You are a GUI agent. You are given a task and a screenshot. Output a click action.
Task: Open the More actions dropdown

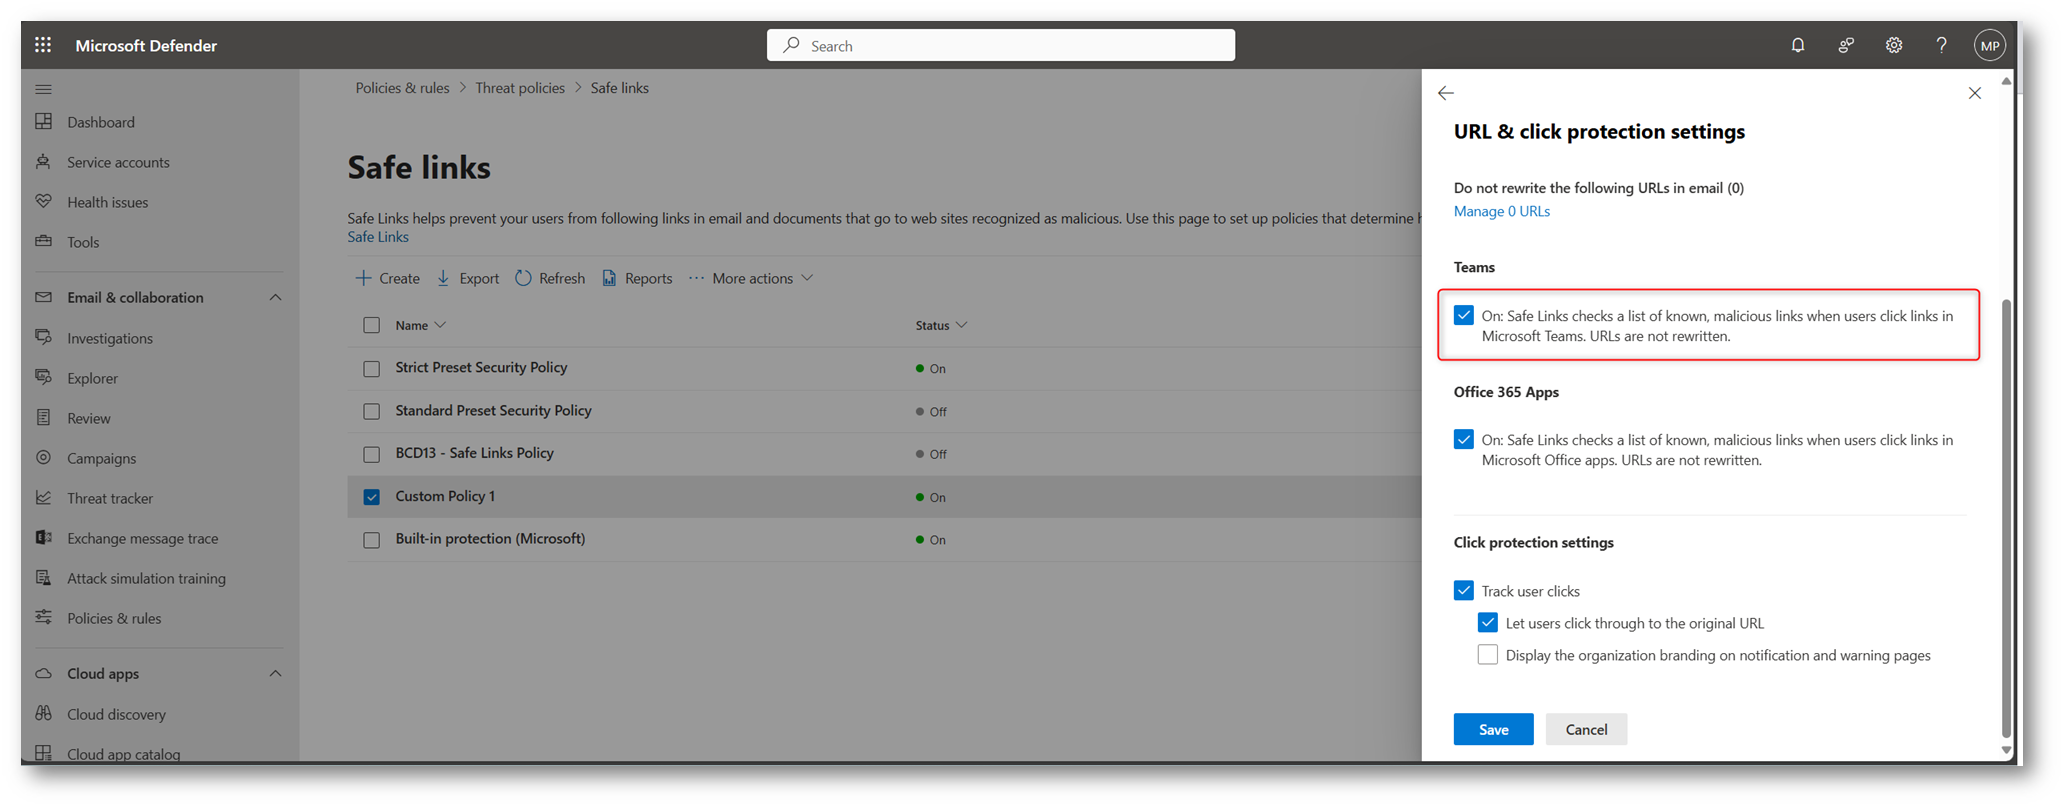pyautogui.click(x=751, y=278)
